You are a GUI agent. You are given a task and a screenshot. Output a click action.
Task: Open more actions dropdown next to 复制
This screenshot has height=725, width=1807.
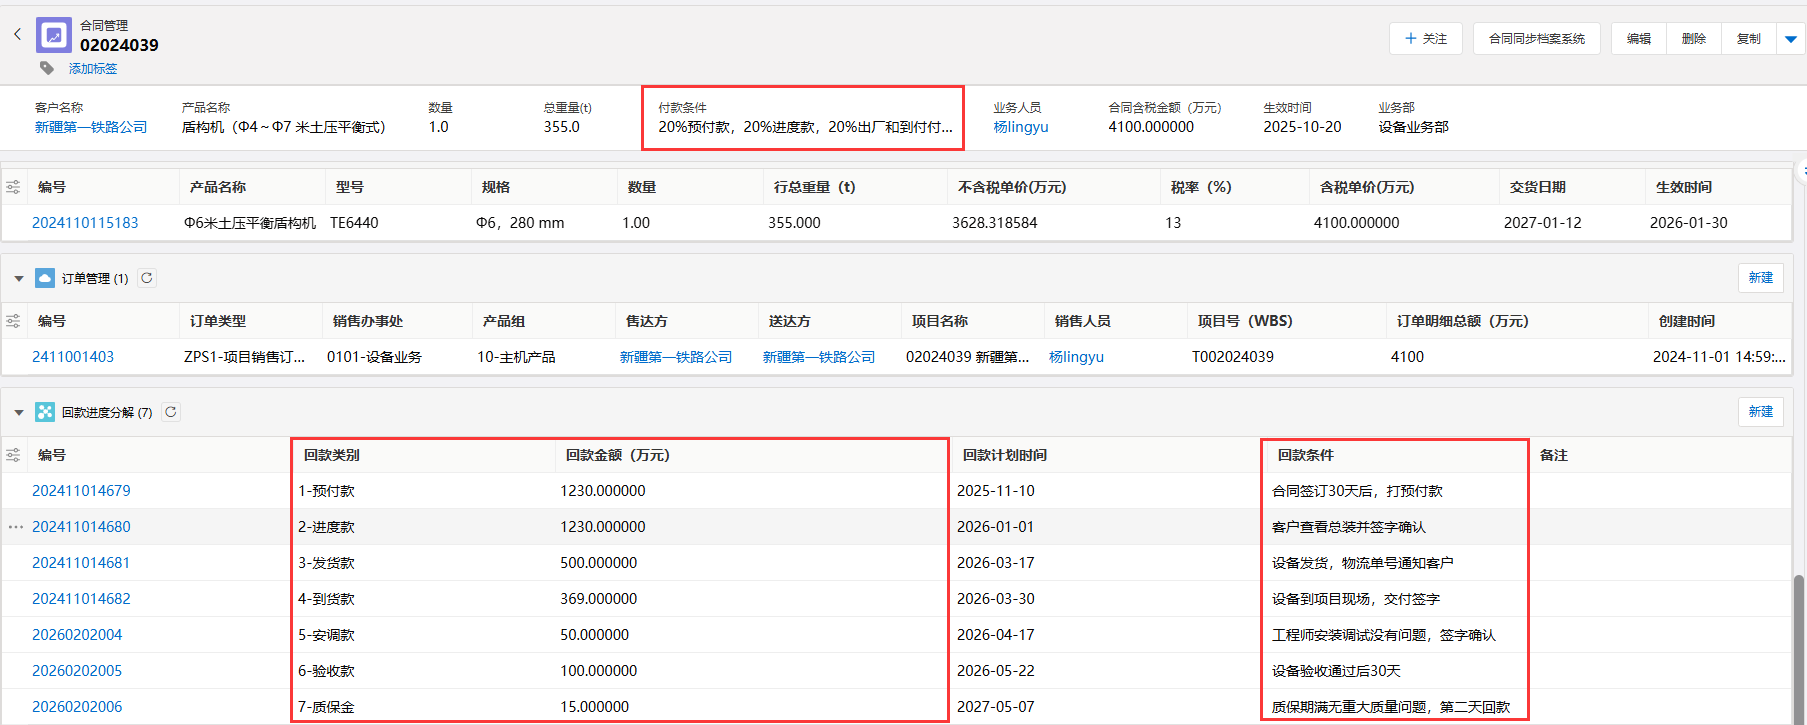pos(1790,39)
